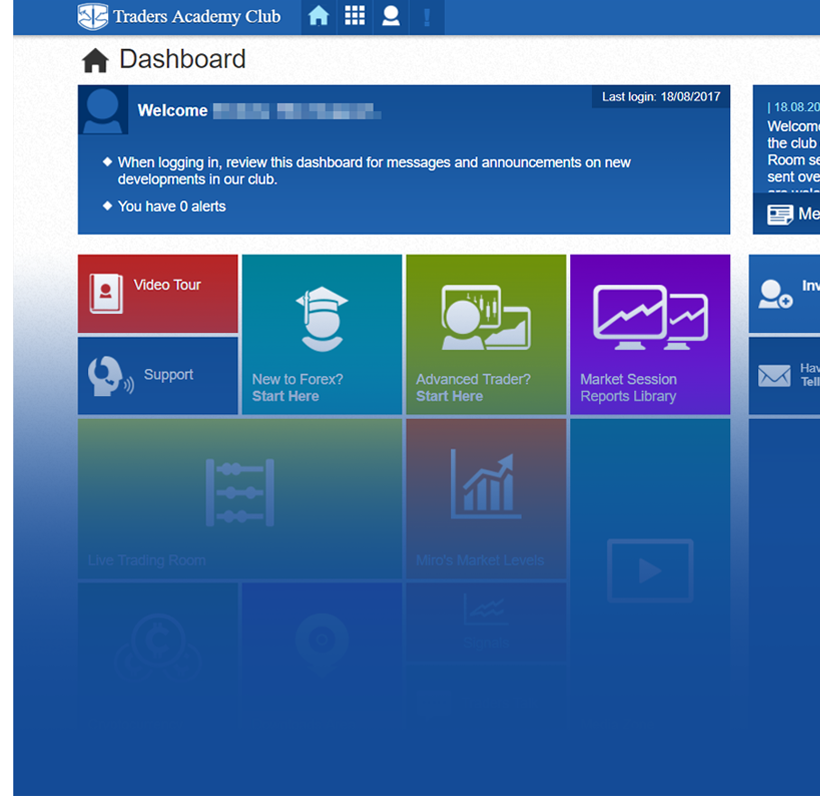Click the 'Last login: 18/08/2017' label
Image resolution: width=820 pixels, height=797 pixels.
click(661, 97)
